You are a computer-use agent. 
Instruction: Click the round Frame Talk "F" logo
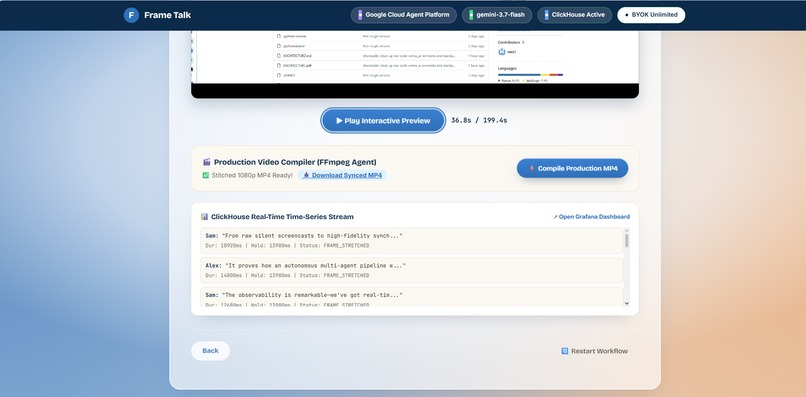click(131, 15)
